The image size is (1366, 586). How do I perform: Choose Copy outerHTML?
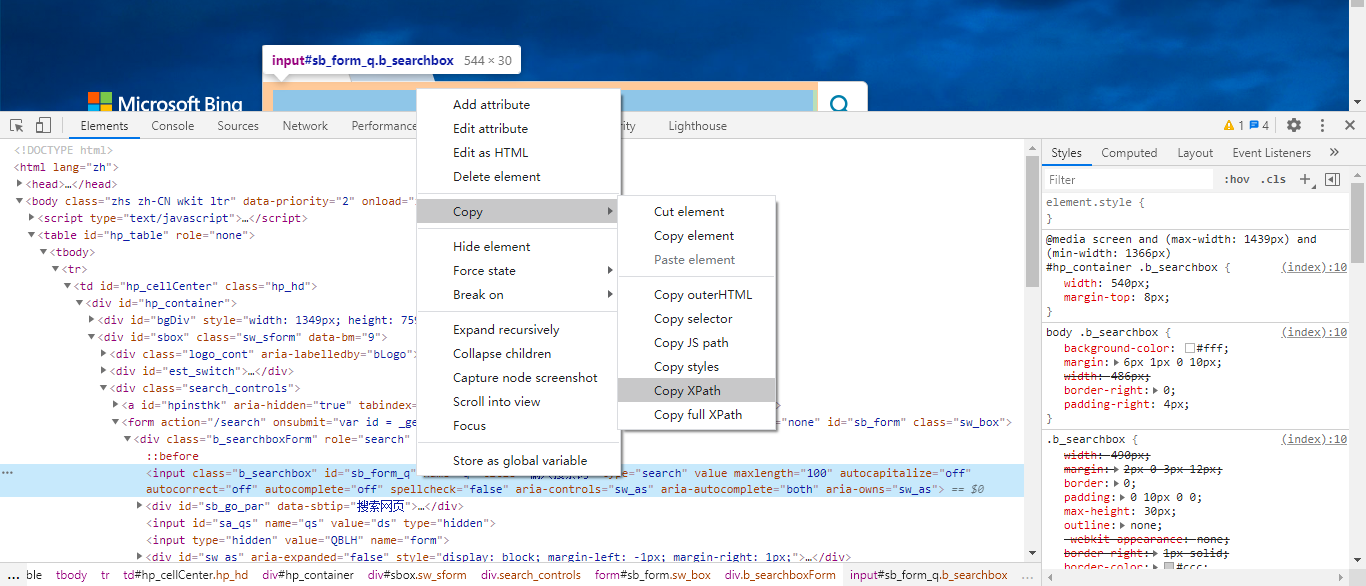[697, 294]
